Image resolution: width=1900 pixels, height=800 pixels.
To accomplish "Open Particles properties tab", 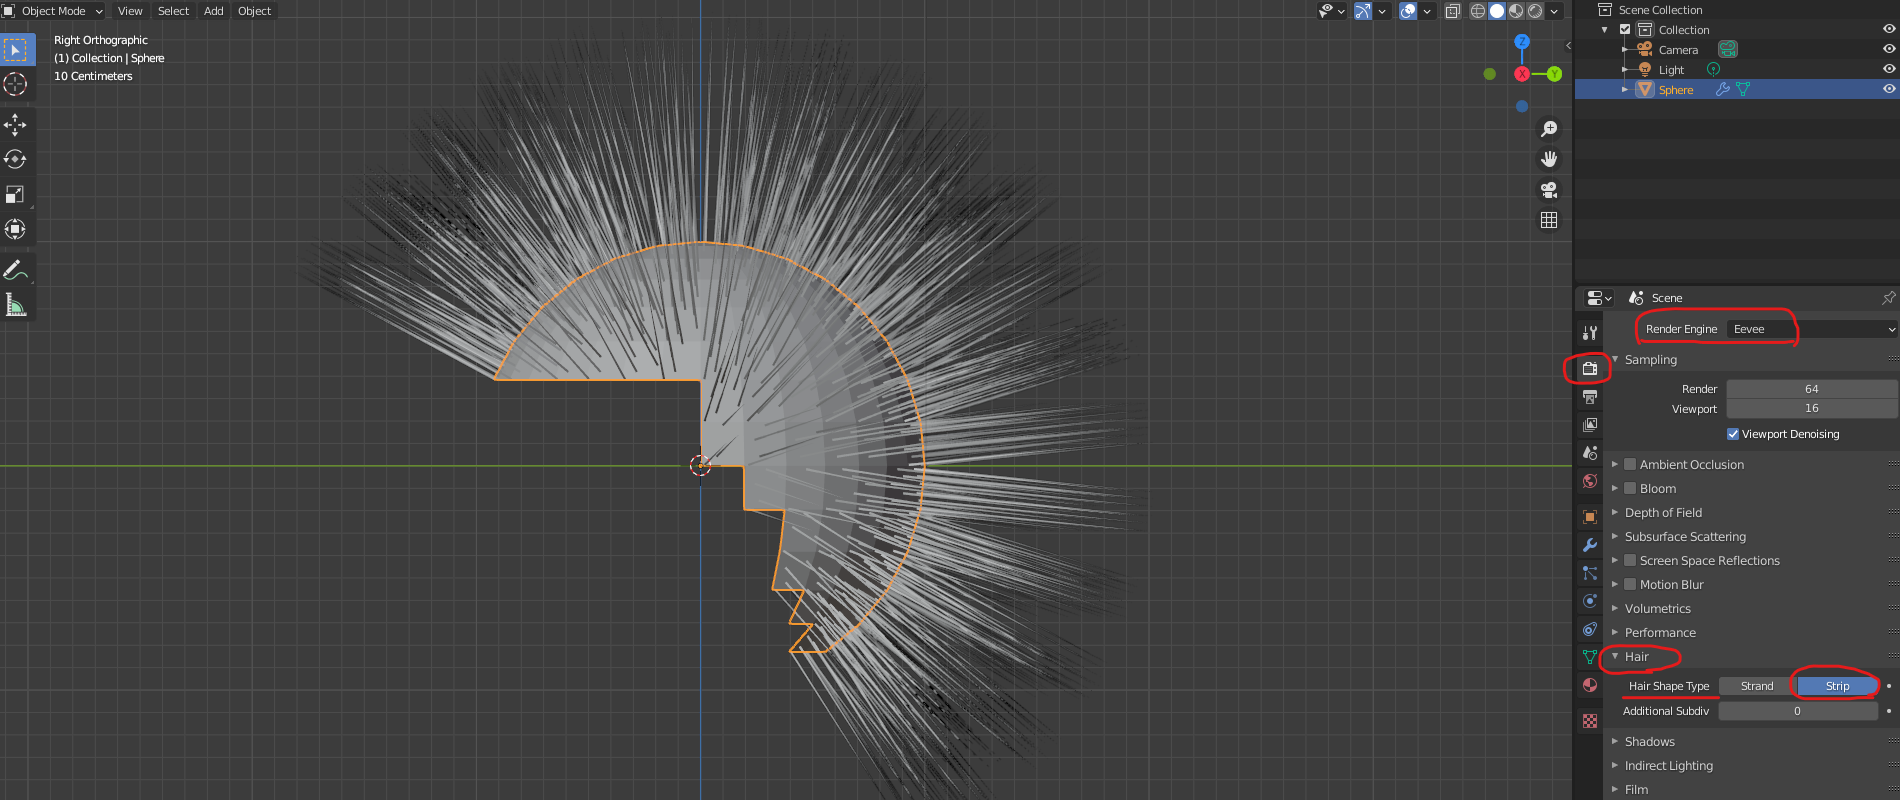I will [x=1590, y=573].
